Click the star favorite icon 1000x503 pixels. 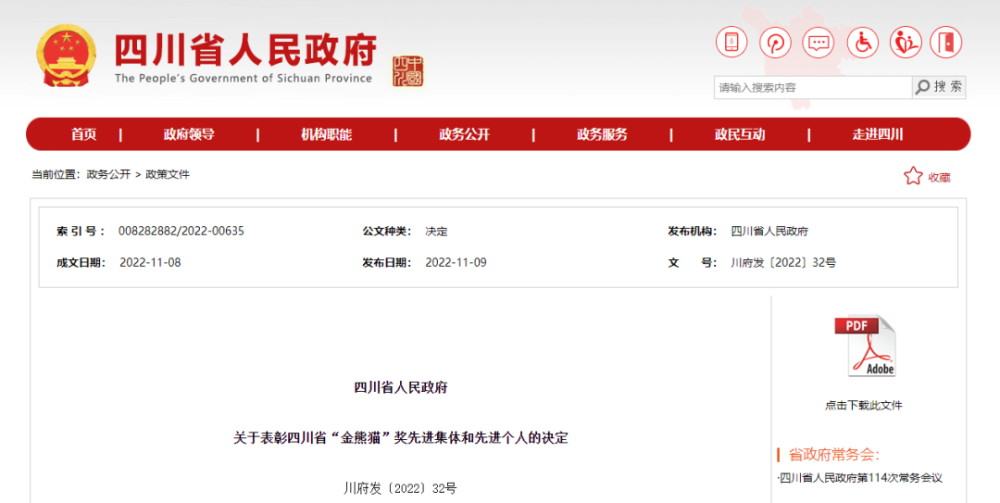pos(913,176)
